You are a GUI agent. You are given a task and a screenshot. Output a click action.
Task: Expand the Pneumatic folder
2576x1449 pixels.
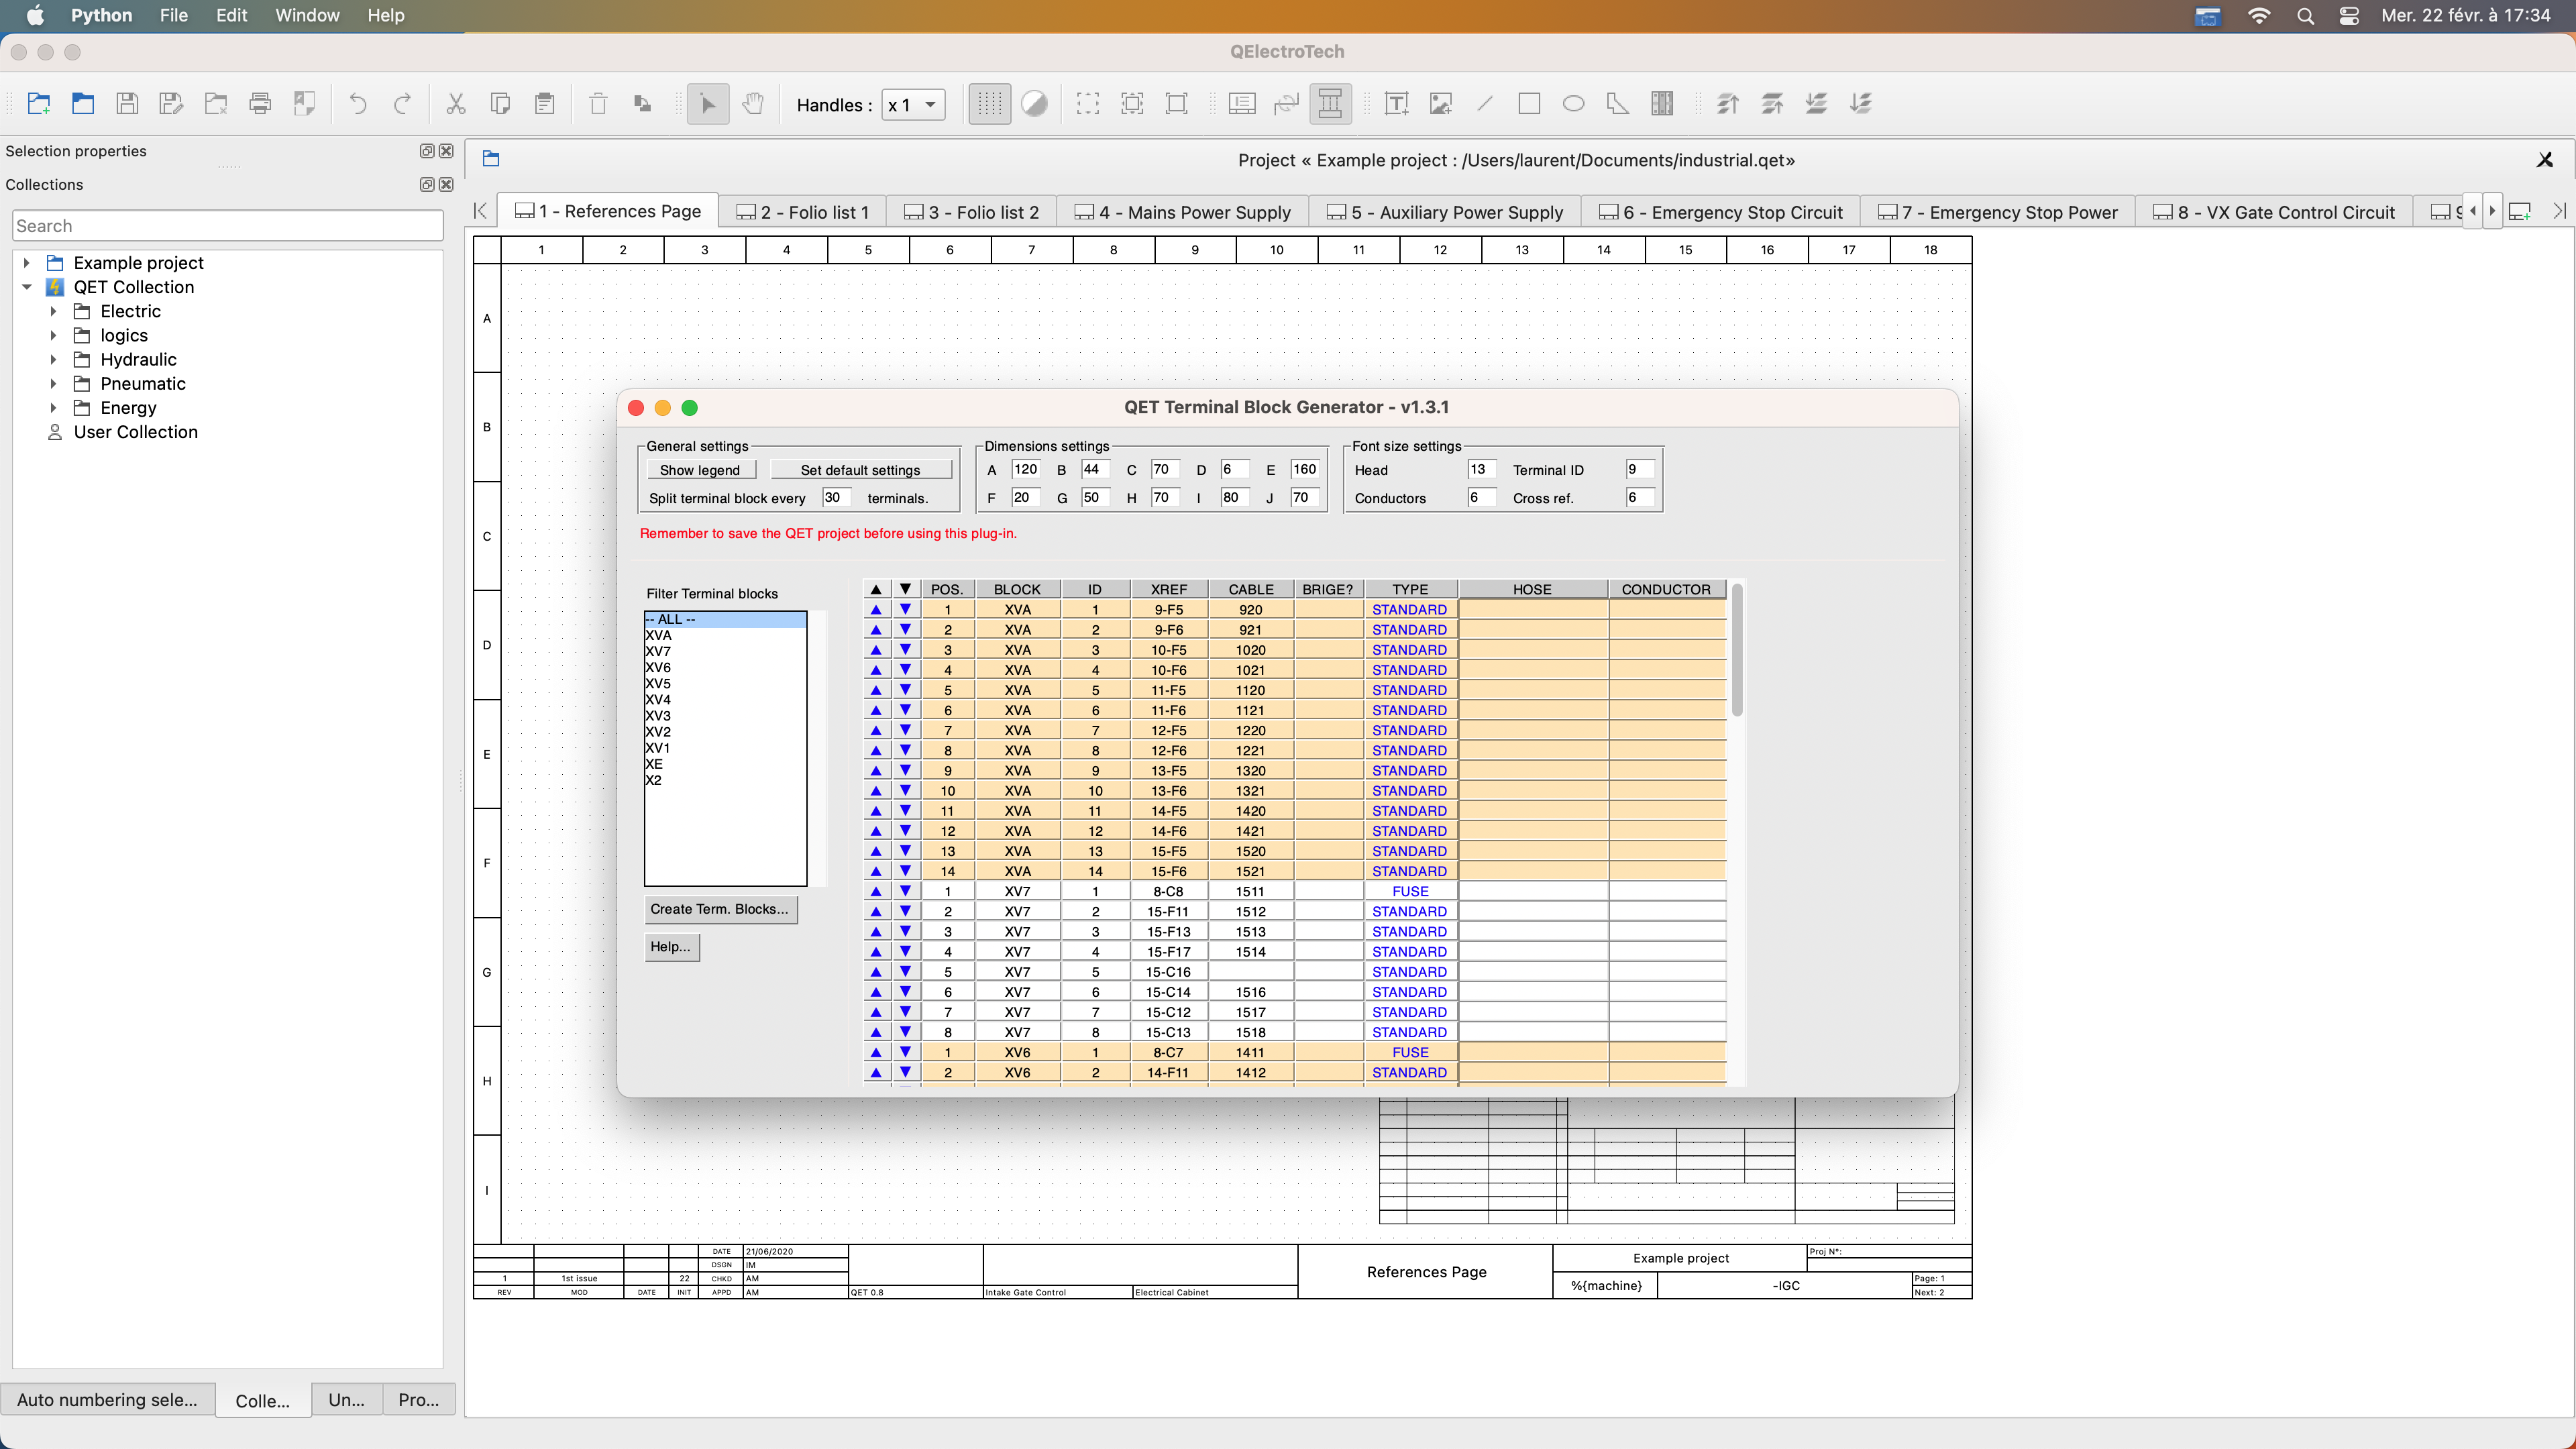coord(54,384)
